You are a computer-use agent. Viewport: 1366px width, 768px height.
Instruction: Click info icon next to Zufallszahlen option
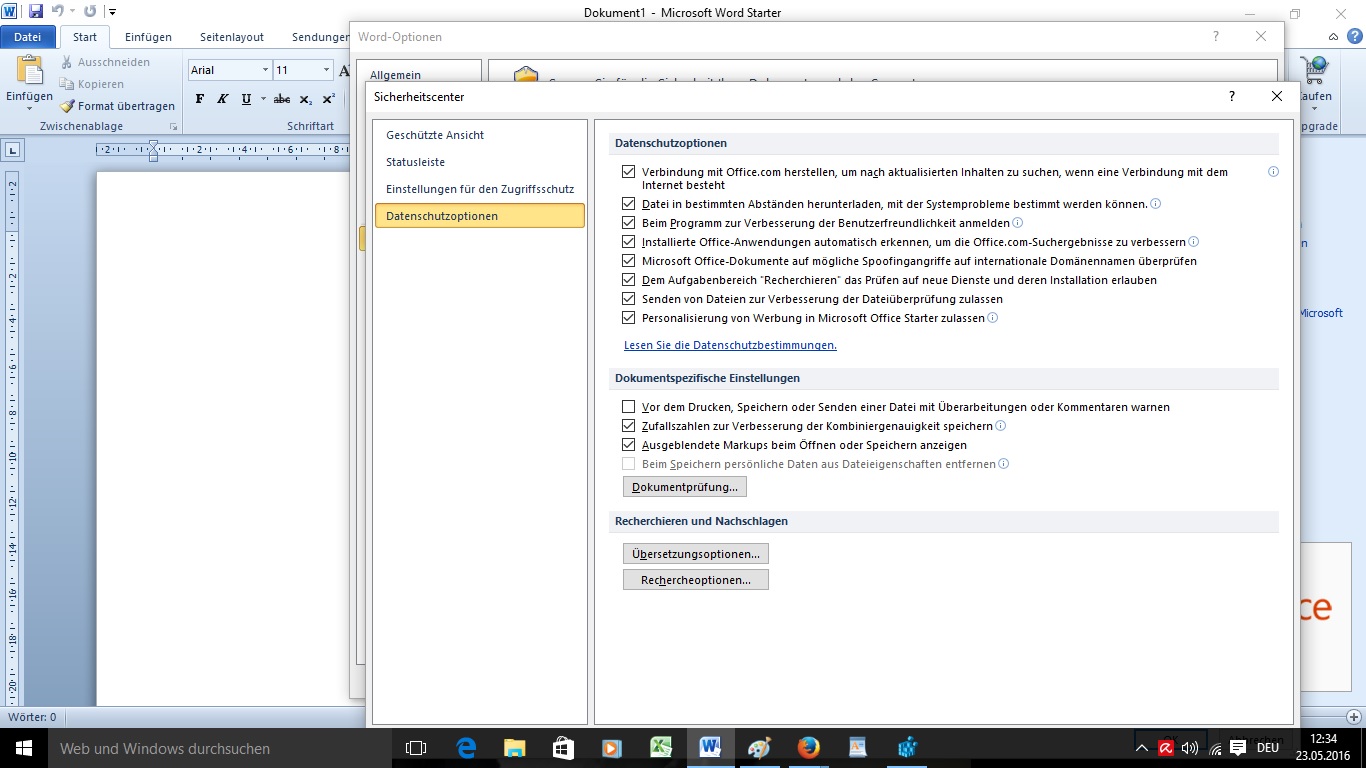tap(1000, 426)
